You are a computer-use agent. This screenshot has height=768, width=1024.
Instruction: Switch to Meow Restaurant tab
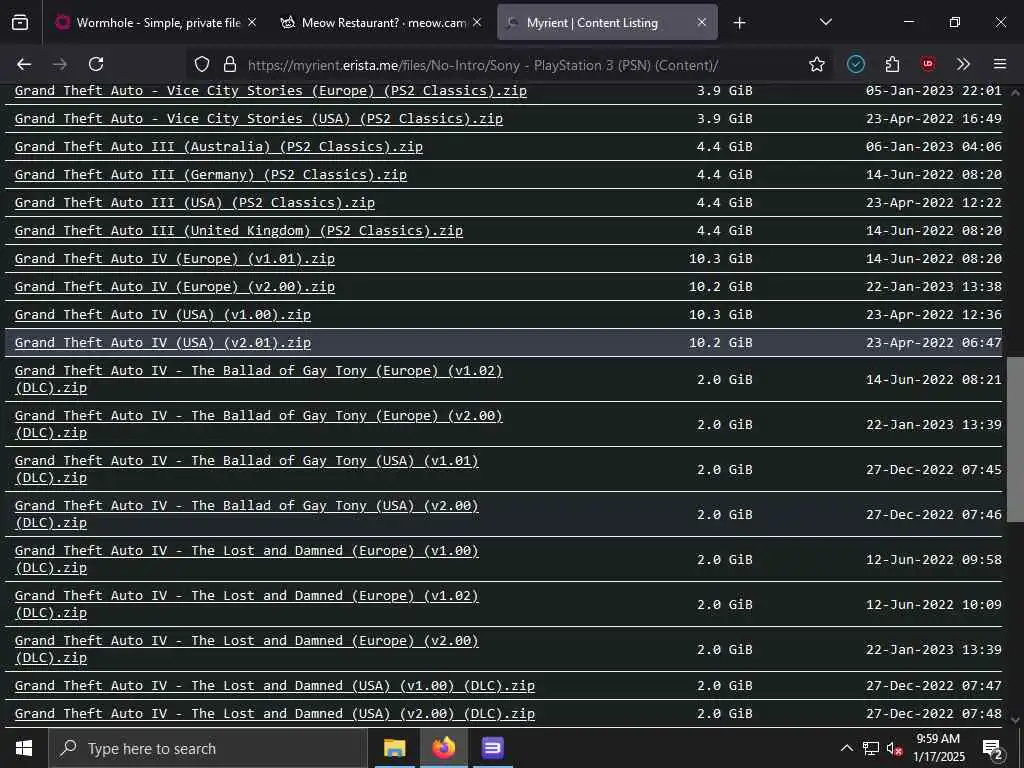click(382, 23)
